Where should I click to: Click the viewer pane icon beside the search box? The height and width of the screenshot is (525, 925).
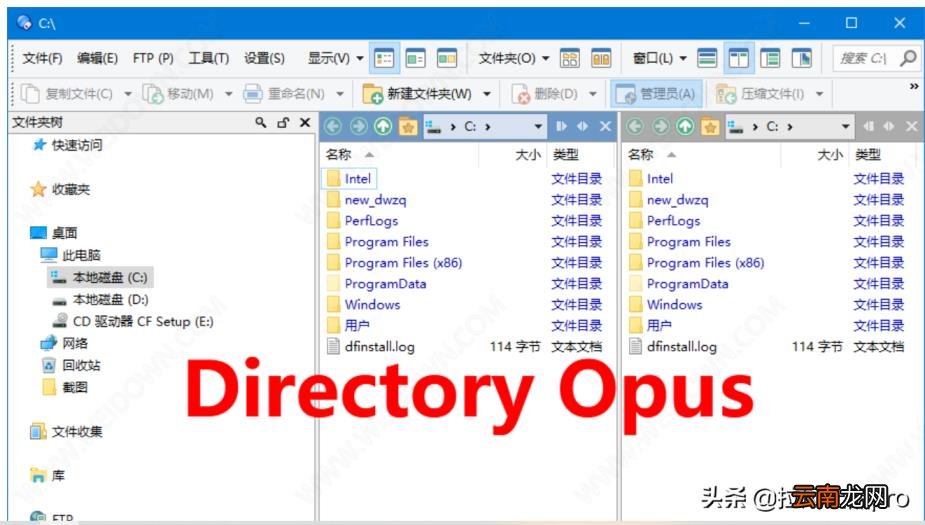point(801,58)
